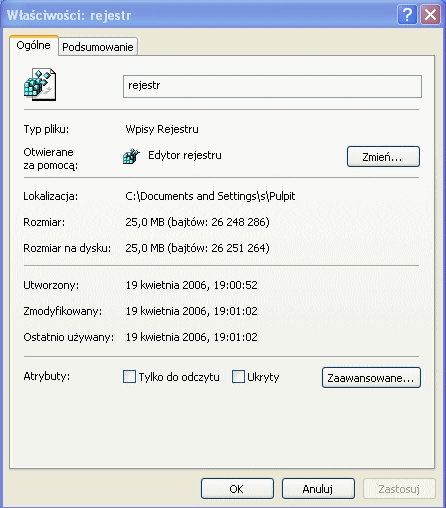Select the Ogólne tab
446x508 pixels.
34,45
